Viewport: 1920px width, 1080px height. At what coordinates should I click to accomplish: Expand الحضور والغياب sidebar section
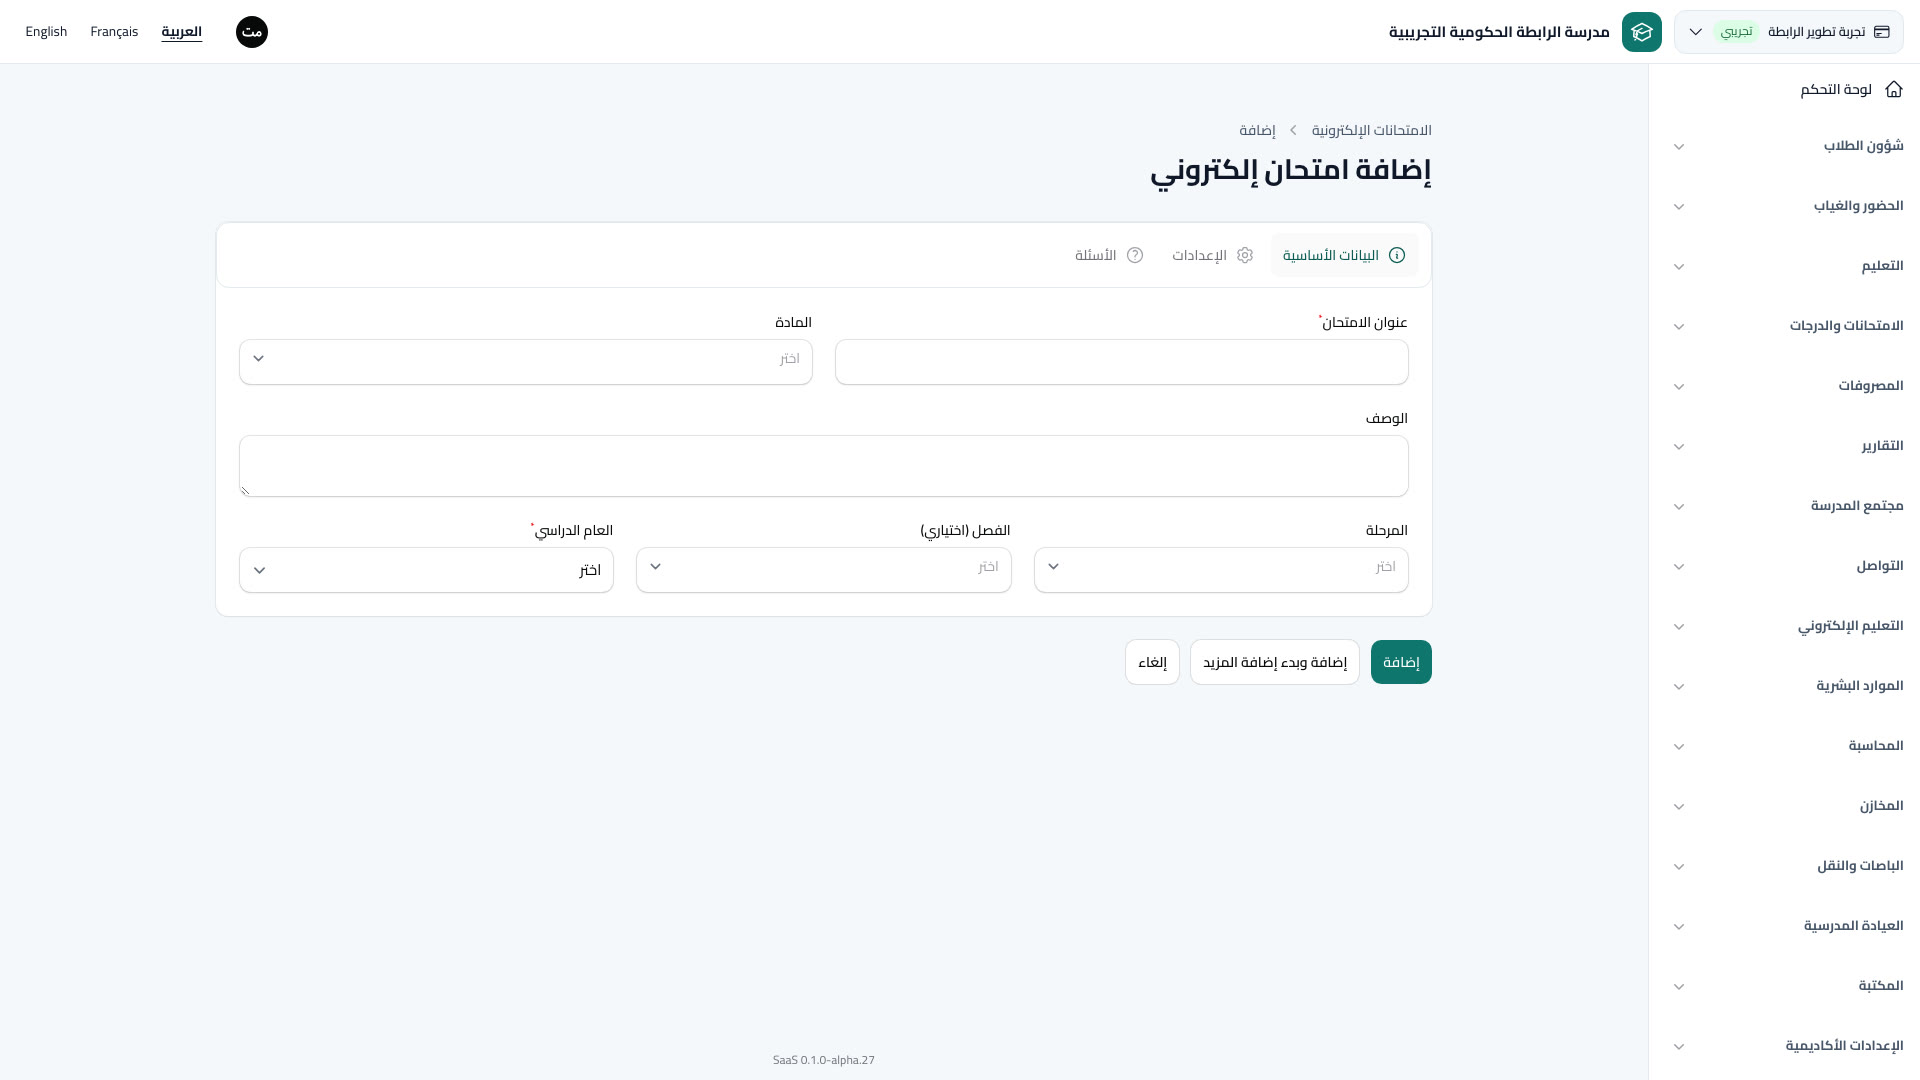click(1788, 206)
